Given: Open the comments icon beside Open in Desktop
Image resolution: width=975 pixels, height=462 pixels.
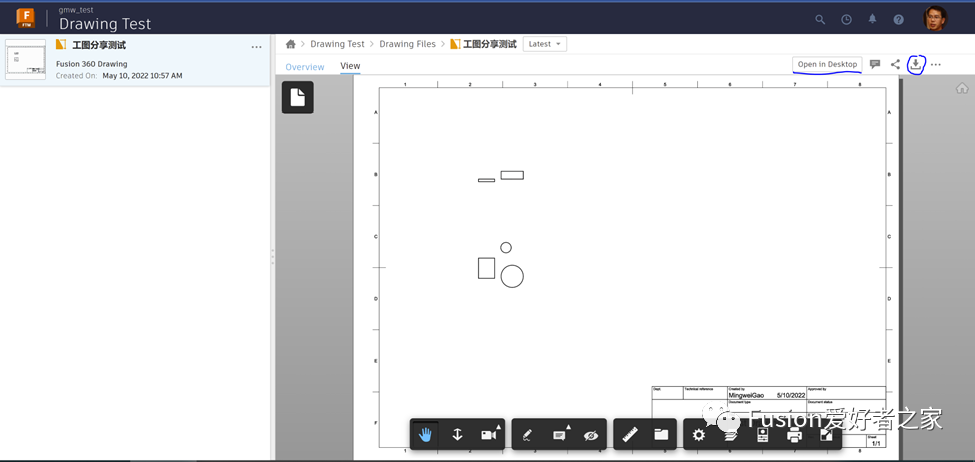Looking at the screenshot, I should [875, 64].
